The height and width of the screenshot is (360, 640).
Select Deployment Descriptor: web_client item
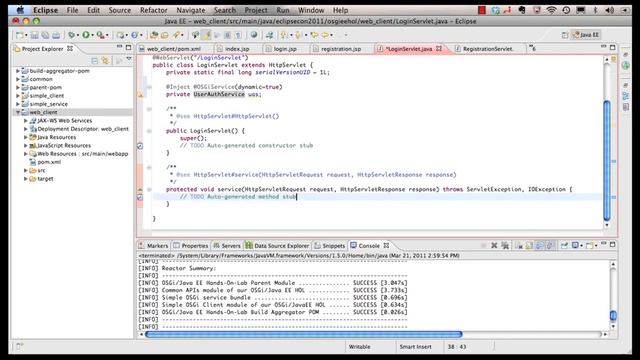83,129
